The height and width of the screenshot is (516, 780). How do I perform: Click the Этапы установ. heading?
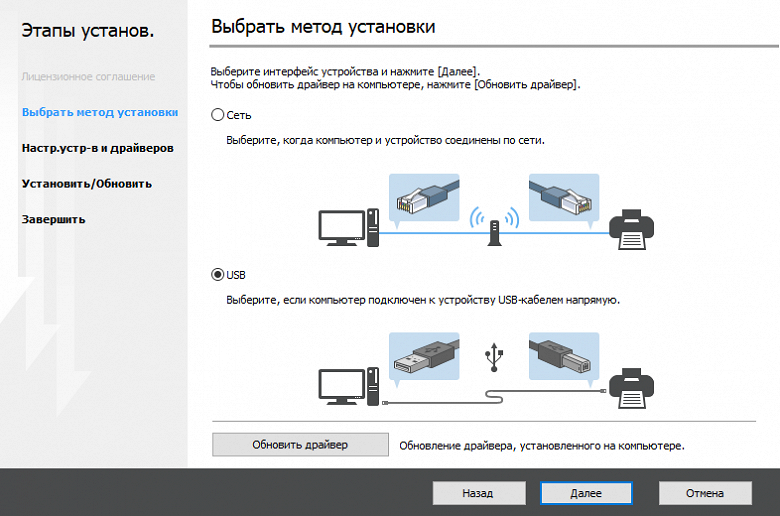coord(88,31)
